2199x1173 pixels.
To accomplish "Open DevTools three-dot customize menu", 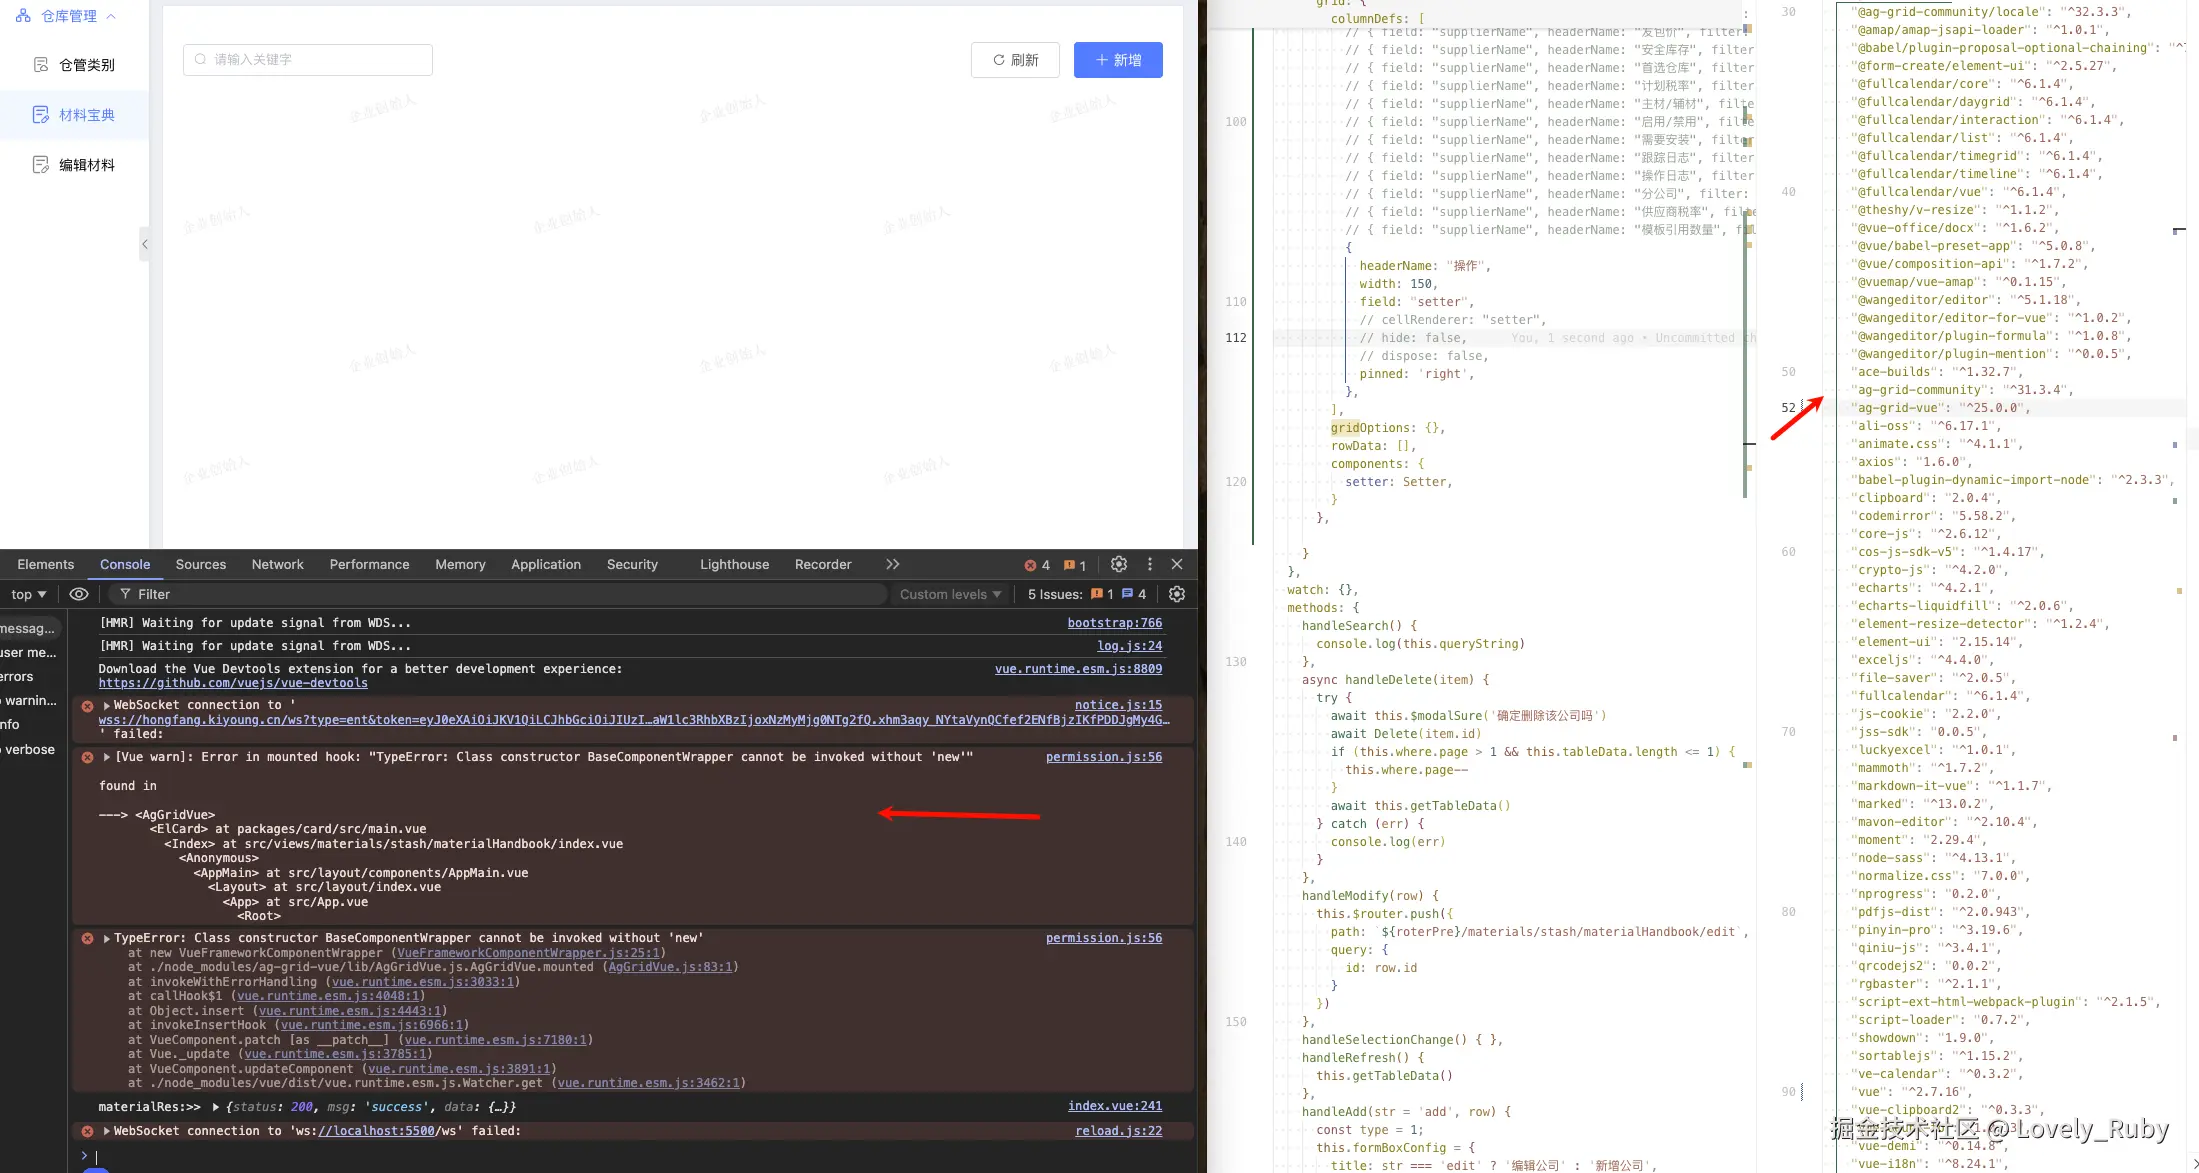I will coord(1149,564).
